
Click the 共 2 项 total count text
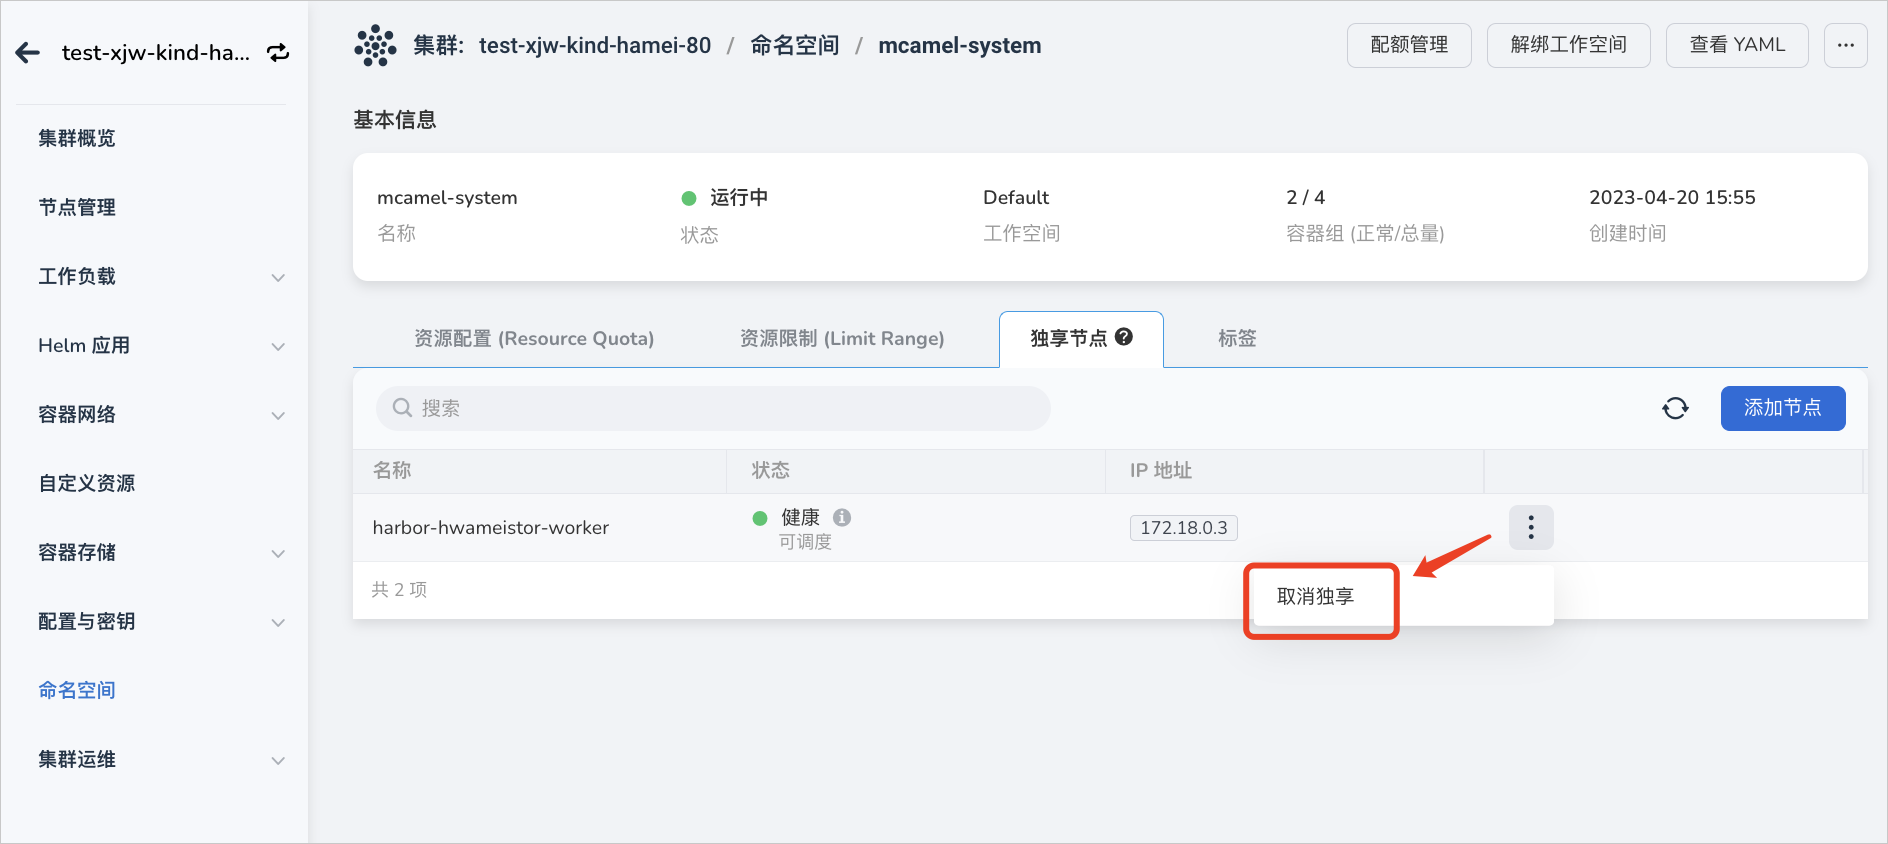coord(399,590)
